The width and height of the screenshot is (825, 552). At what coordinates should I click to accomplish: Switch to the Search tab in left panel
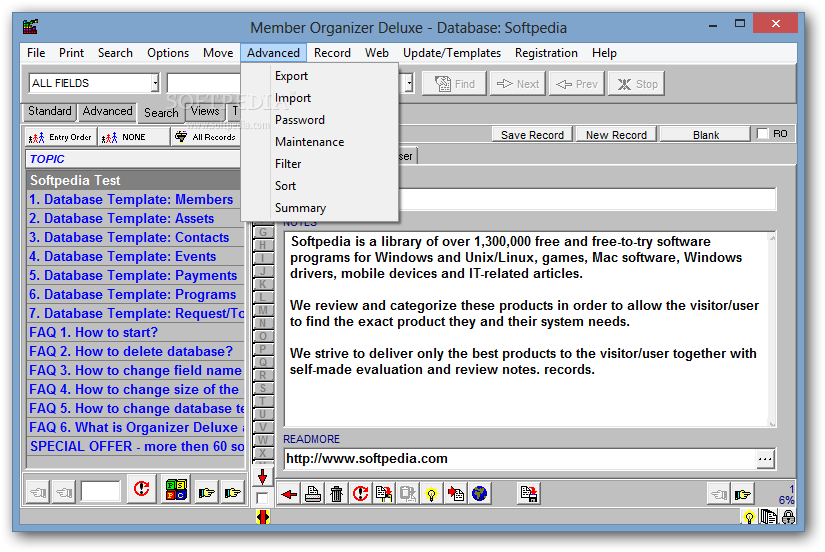pyautogui.click(x=161, y=113)
